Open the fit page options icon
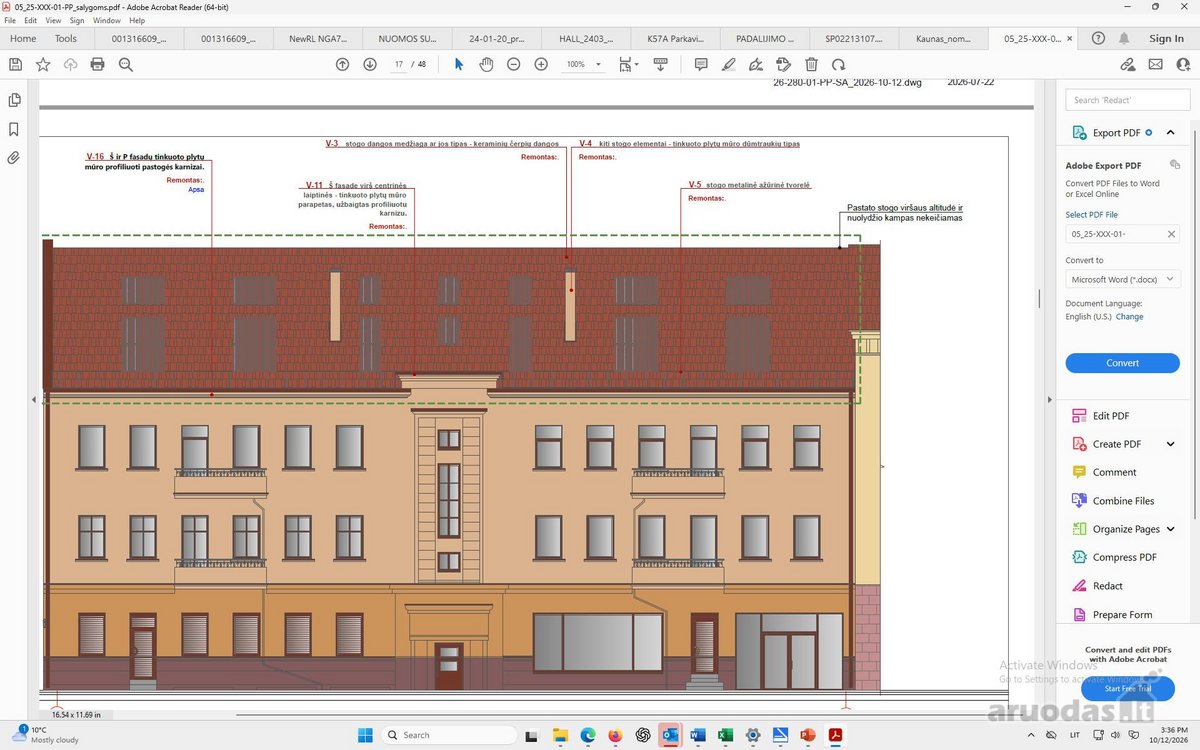 click(627, 64)
